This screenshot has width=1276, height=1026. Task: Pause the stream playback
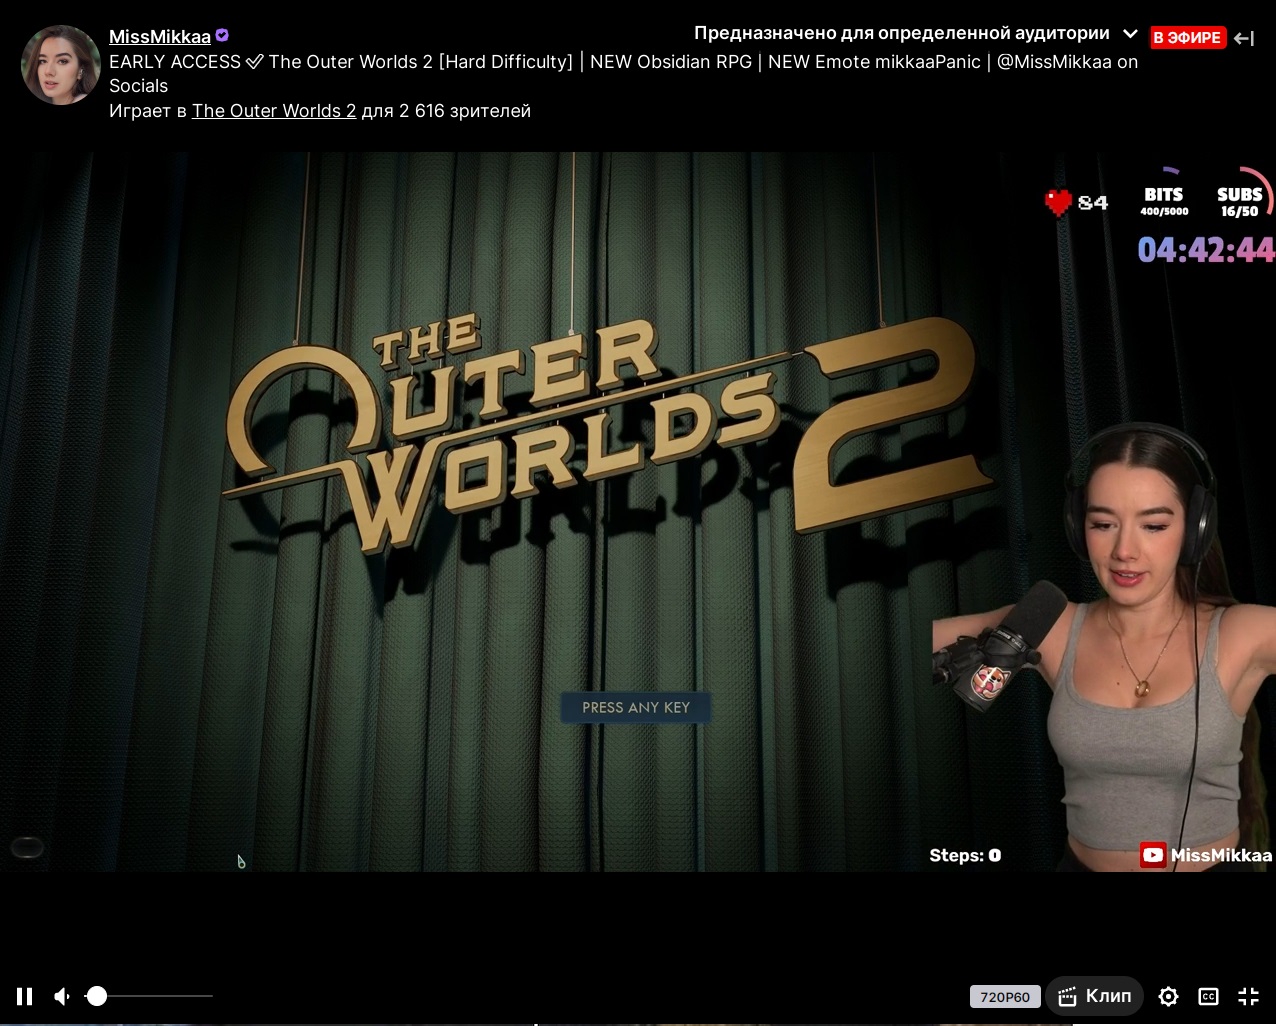(x=25, y=996)
